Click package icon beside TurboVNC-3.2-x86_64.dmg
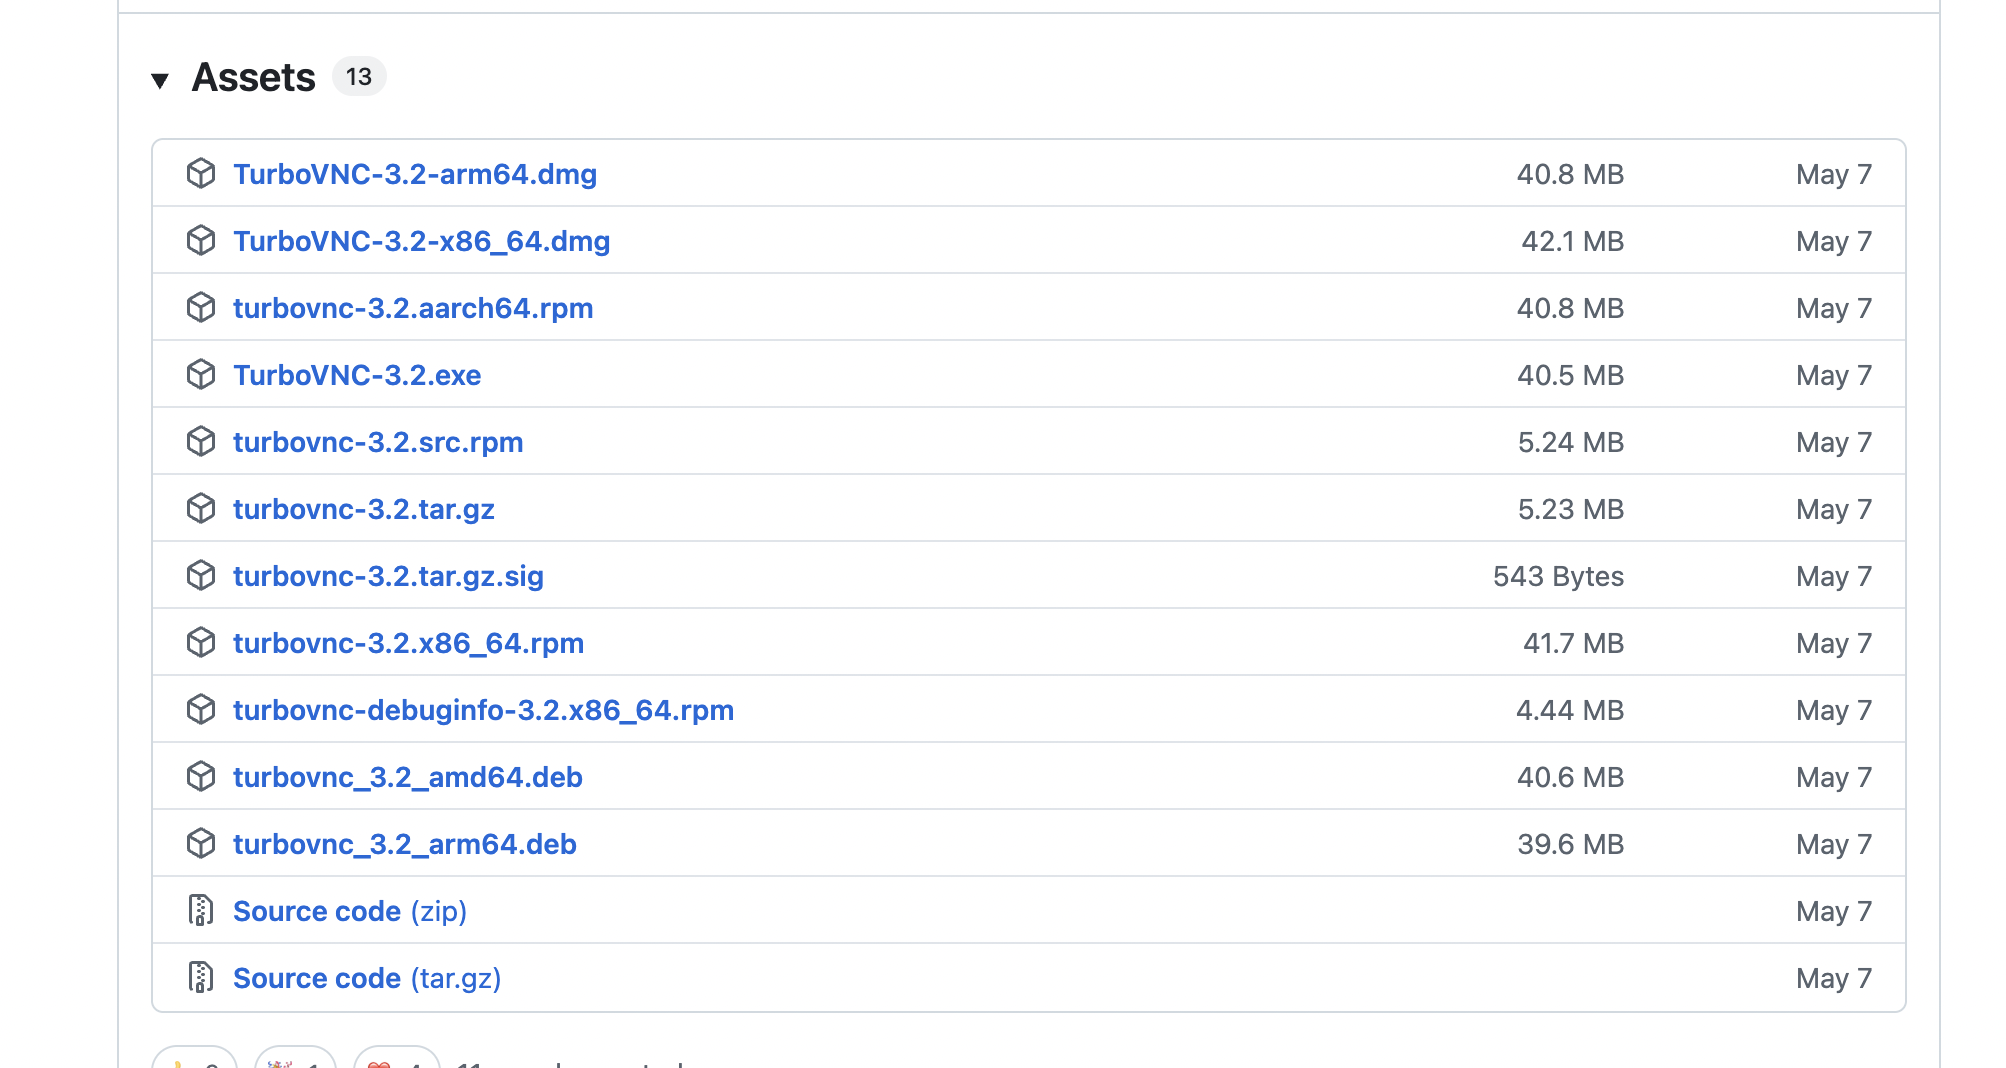 coord(201,241)
